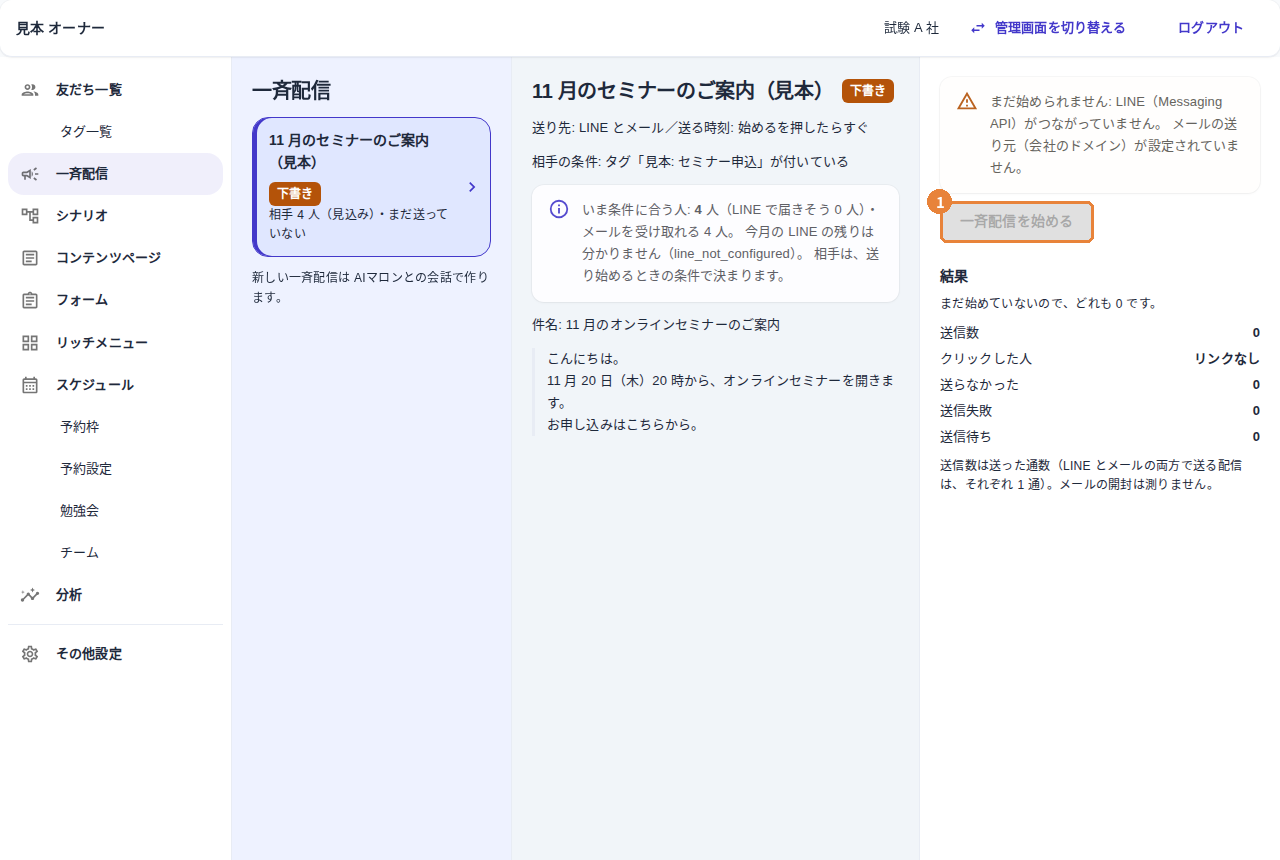Click the こんにちは。 message line
This screenshot has height=860, width=1280.
[585, 358]
